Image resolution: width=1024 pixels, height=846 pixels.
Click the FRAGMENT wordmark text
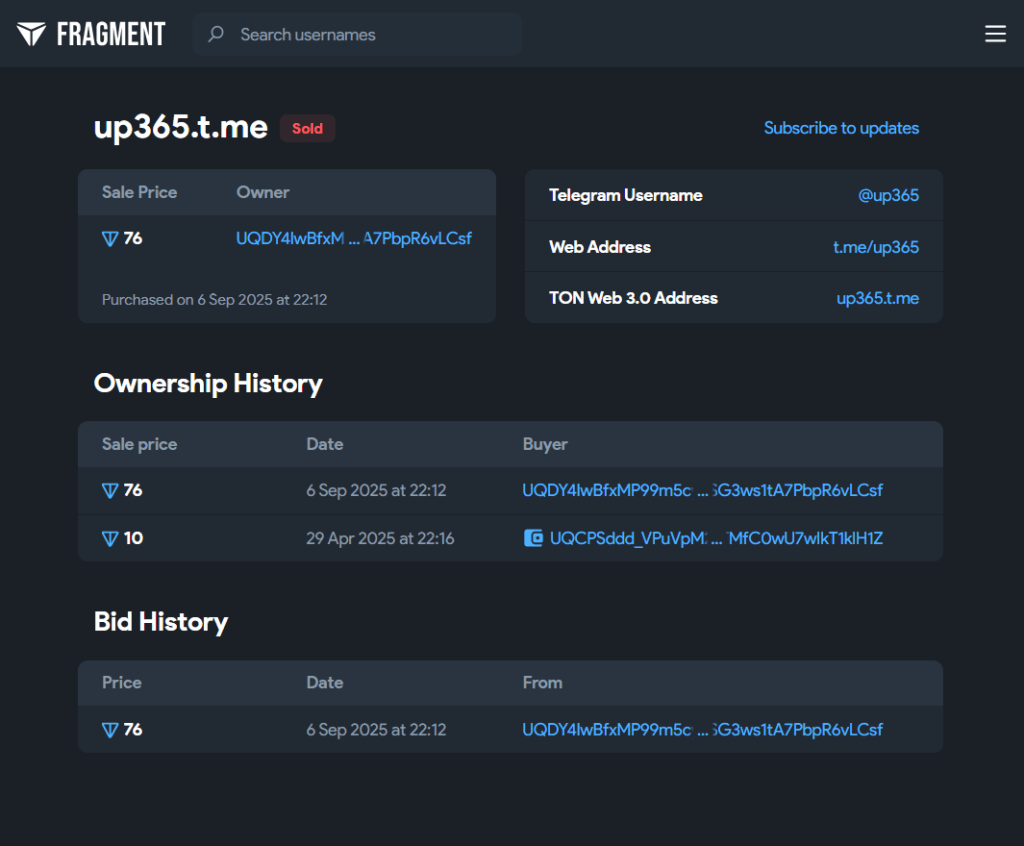tap(110, 34)
